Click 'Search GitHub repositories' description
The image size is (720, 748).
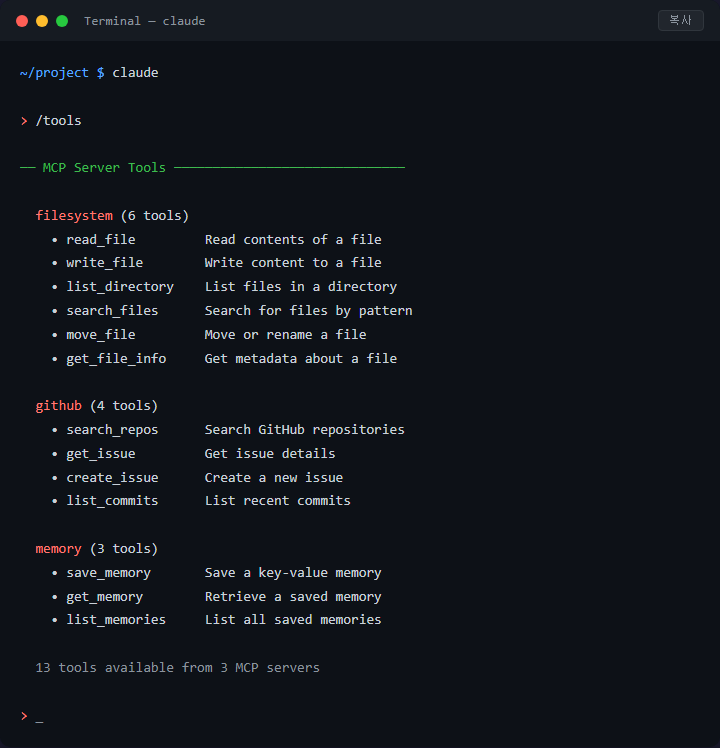point(304,430)
